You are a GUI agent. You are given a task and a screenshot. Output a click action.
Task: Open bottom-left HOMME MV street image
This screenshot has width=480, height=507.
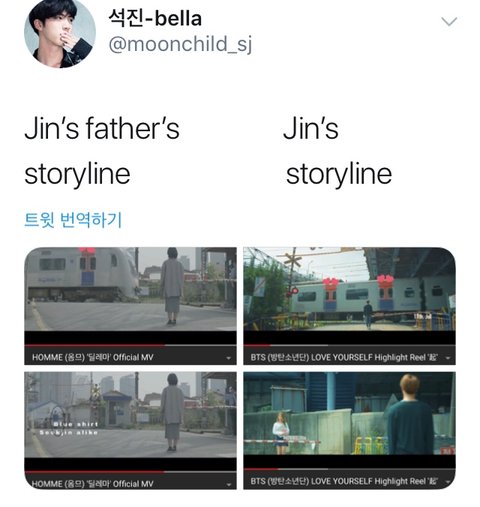click(x=130, y=414)
